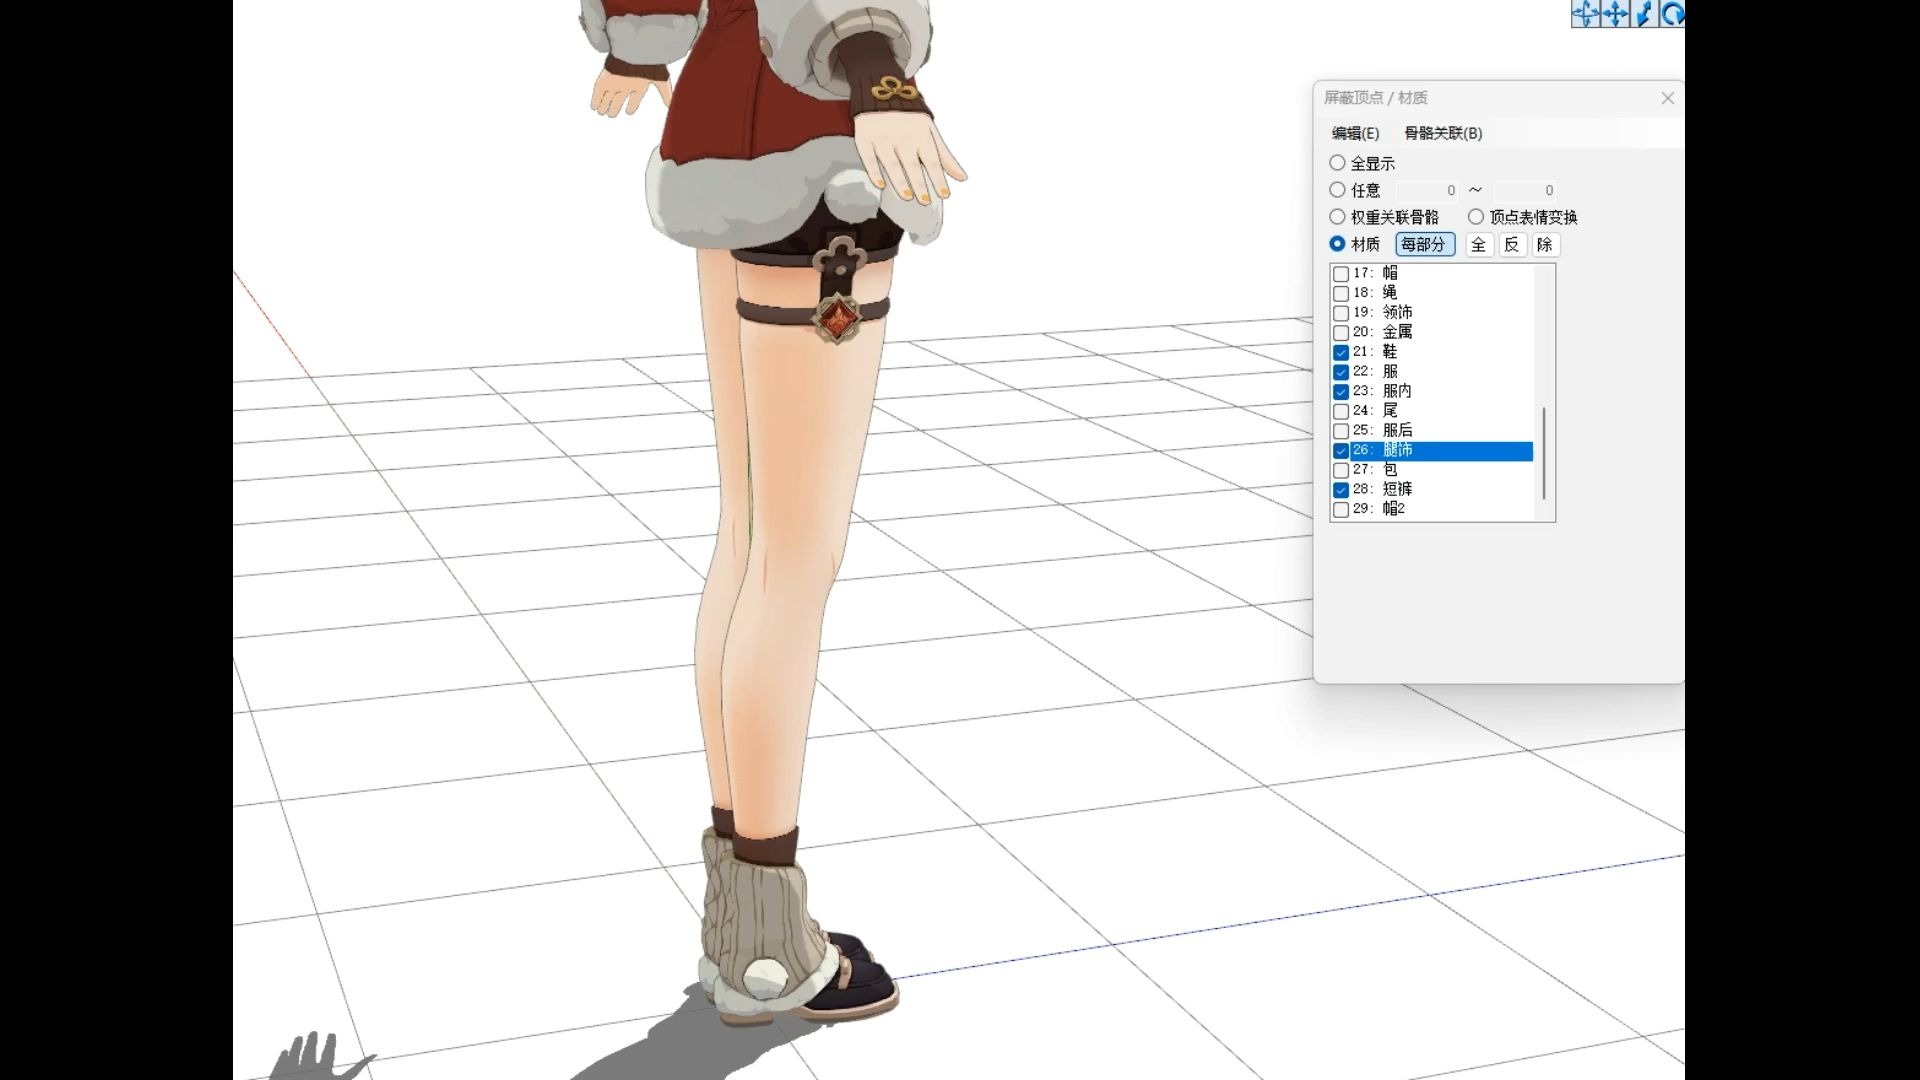Screen dimensions: 1920x1080
Task: Check material 18: 绳 checkbox
Action: [1341, 293]
